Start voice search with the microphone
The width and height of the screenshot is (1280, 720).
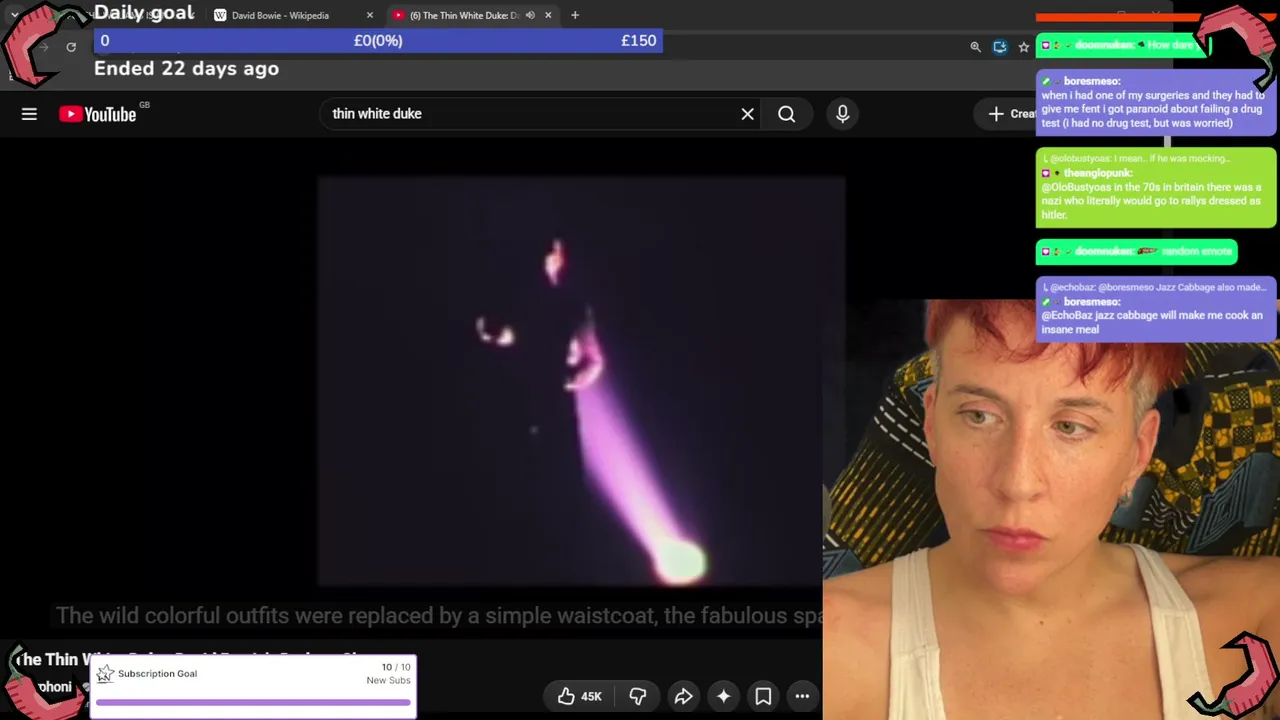843,114
